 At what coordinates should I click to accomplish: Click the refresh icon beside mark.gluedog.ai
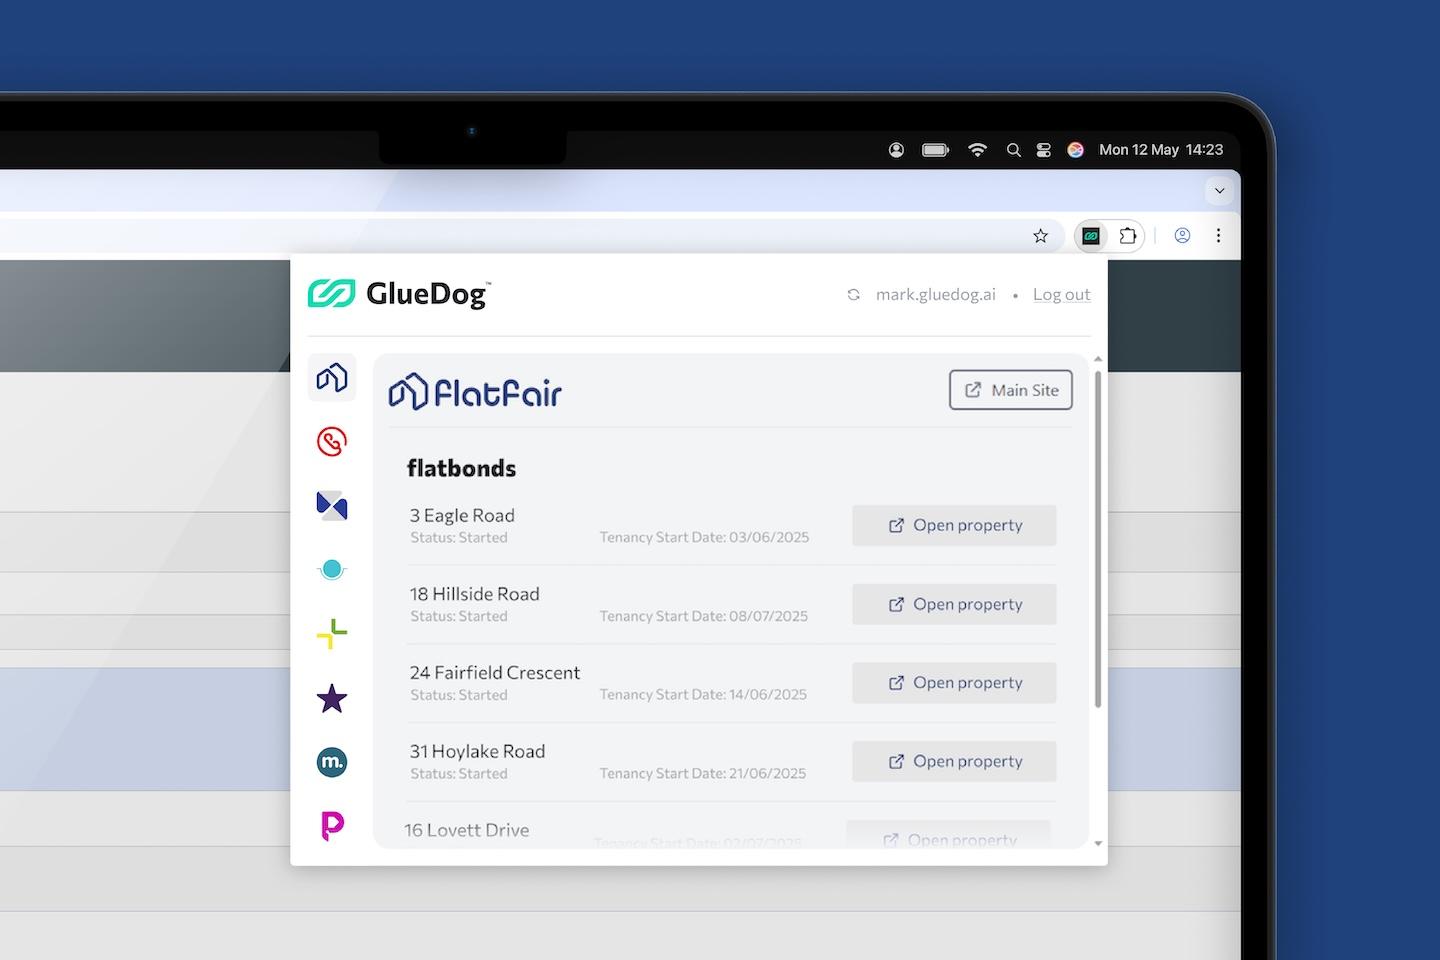pos(853,294)
